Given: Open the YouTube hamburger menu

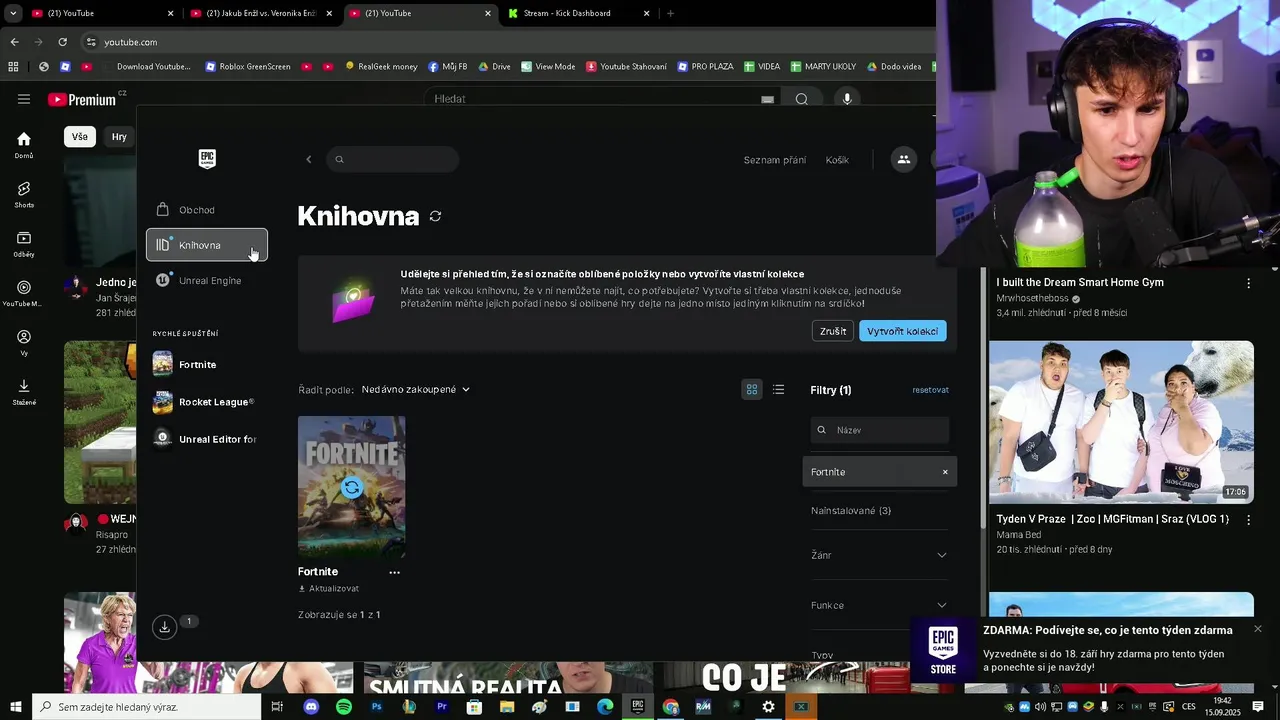Looking at the screenshot, I should pos(24,99).
